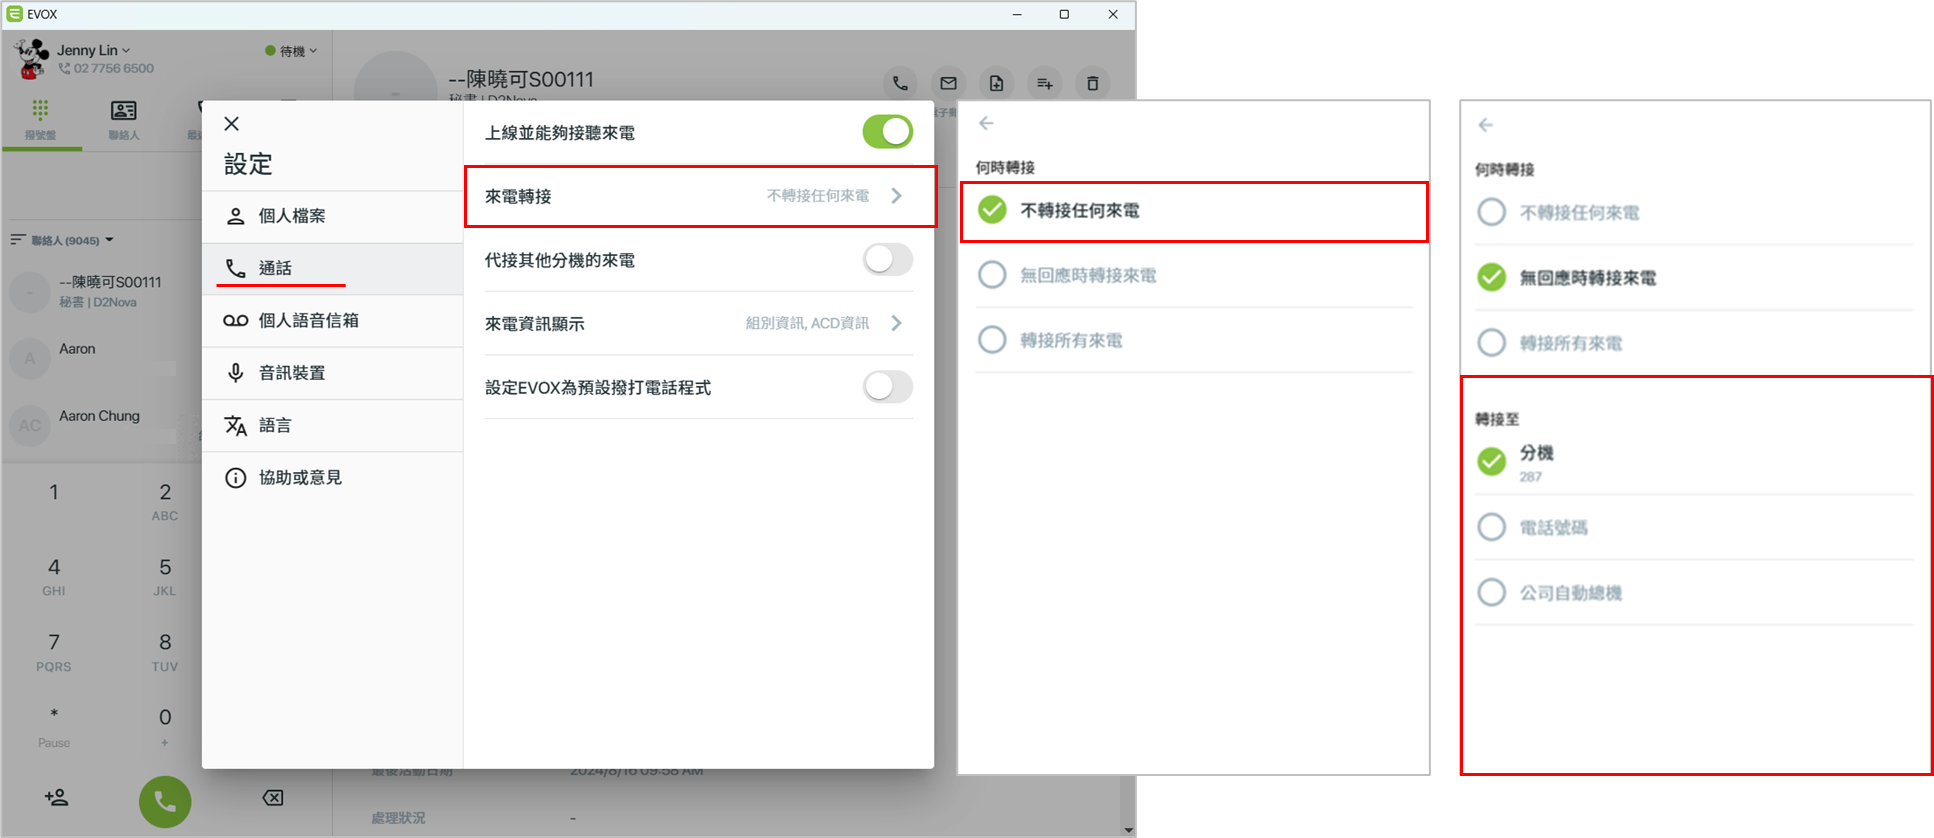Click the green dial call button
Viewport: 1934px width, 838px height.
pos(165,801)
